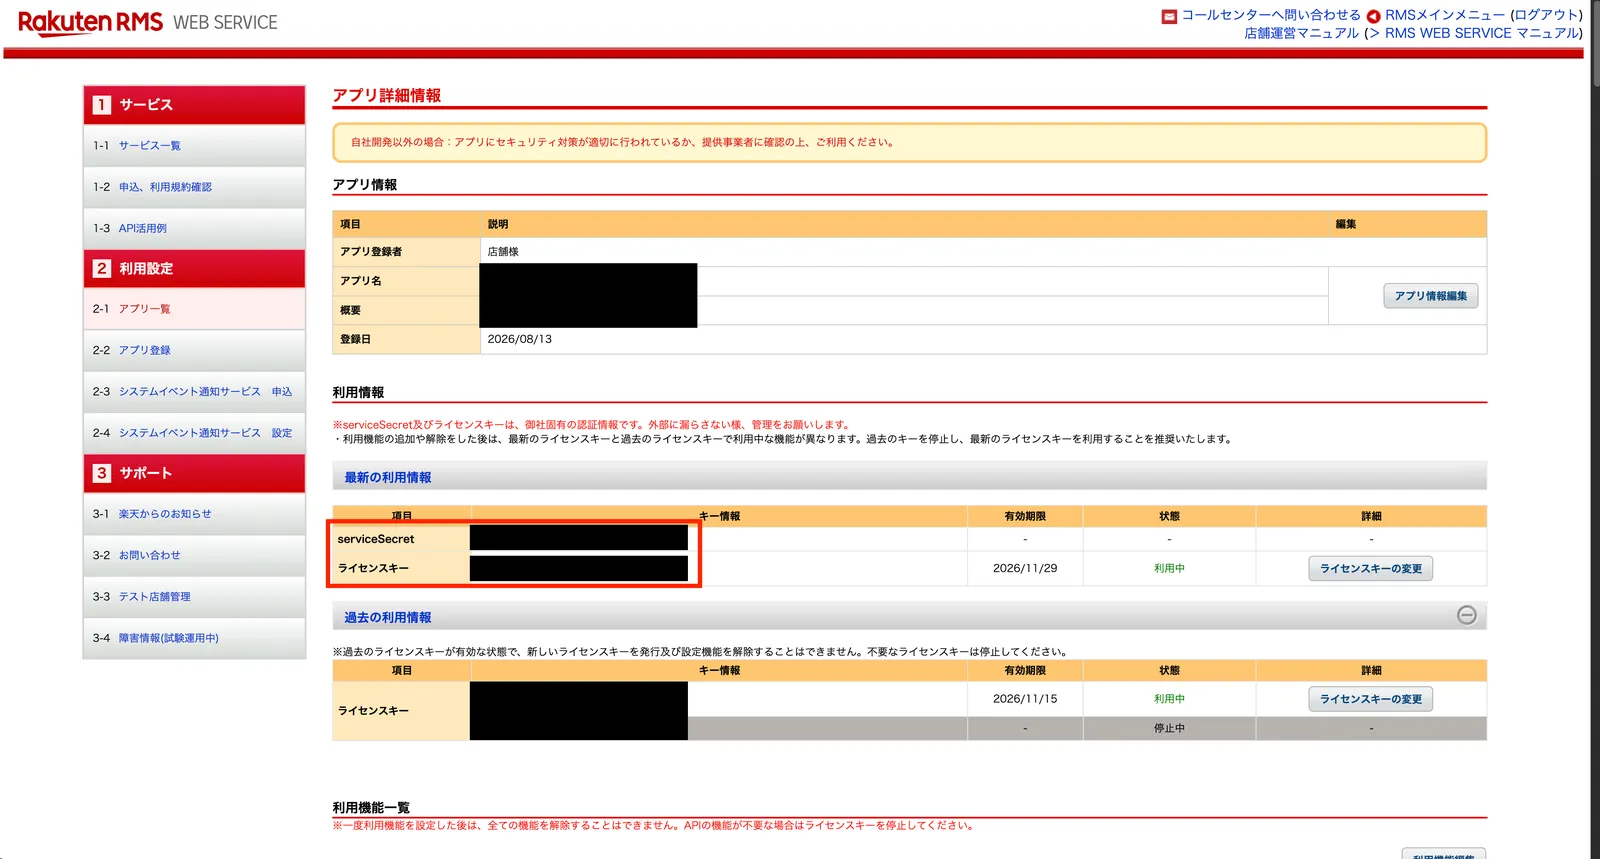Click the アプリ情報編集 button

1431,296
